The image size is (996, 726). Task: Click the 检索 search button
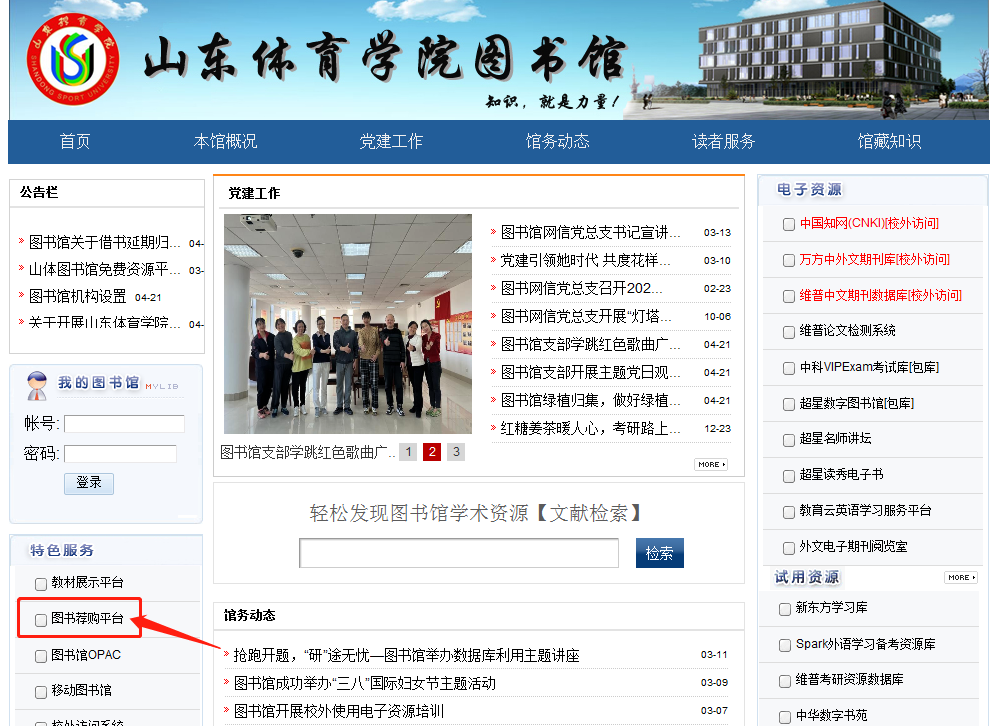pyautogui.click(x=659, y=553)
